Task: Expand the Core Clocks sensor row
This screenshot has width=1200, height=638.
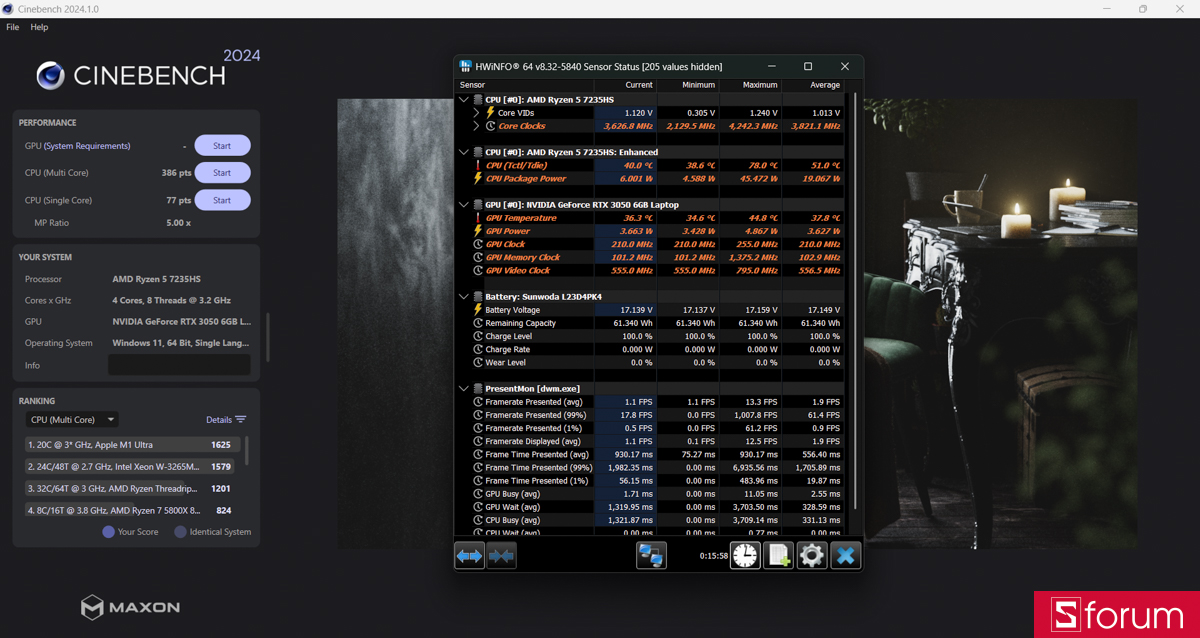Action: point(477,126)
